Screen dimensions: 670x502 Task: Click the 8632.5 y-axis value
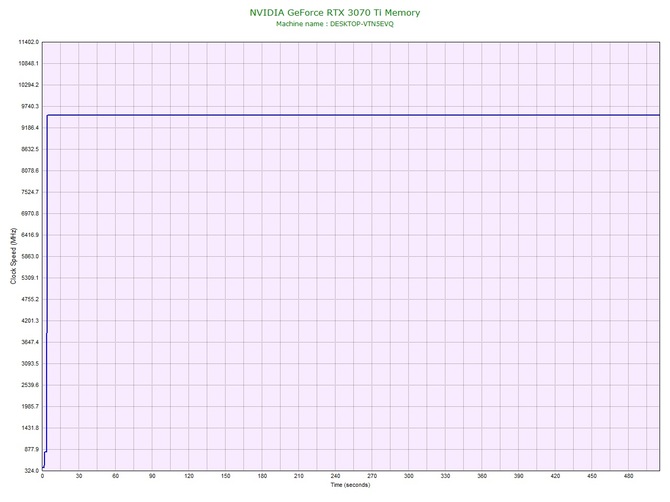point(30,149)
